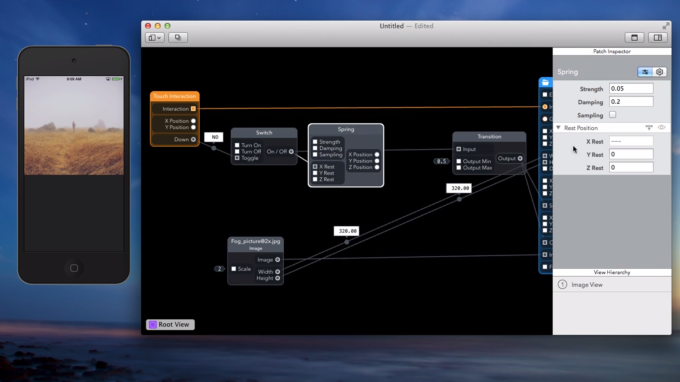The width and height of the screenshot is (680, 382).
Task: Click the publish icon next to Rest Position
Action: click(649, 127)
